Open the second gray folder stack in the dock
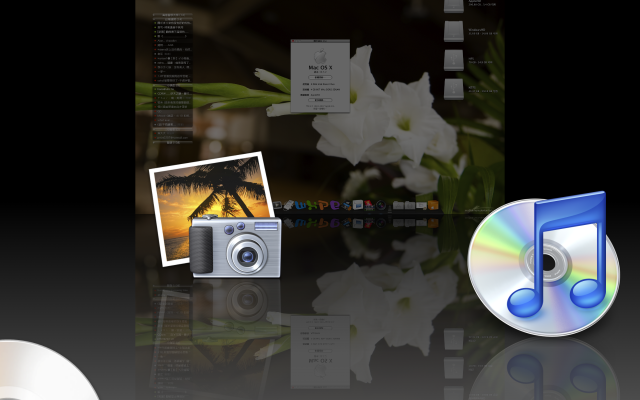Screen dimensions: 640x400 [x=410, y=205]
